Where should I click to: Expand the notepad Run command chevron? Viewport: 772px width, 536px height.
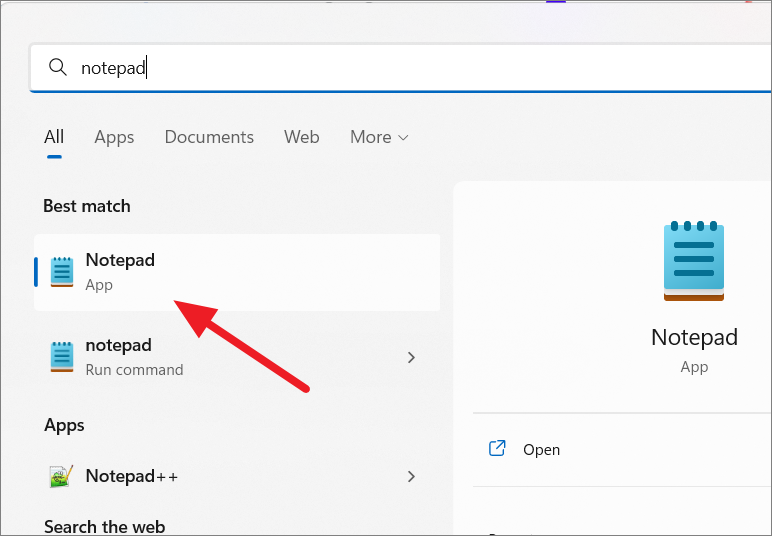412,357
